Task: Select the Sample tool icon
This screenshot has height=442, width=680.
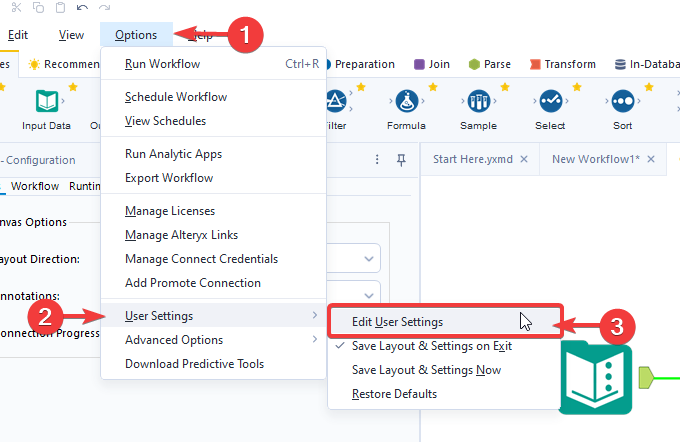Action: pyautogui.click(x=479, y=101)
